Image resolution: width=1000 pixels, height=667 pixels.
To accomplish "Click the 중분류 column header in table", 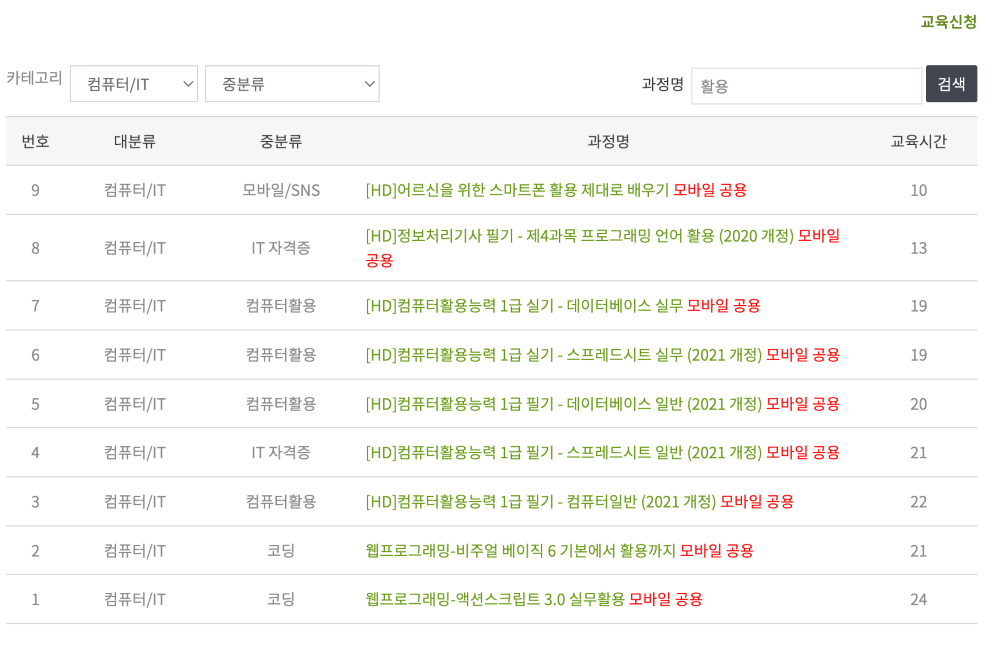I will point(281,142).
